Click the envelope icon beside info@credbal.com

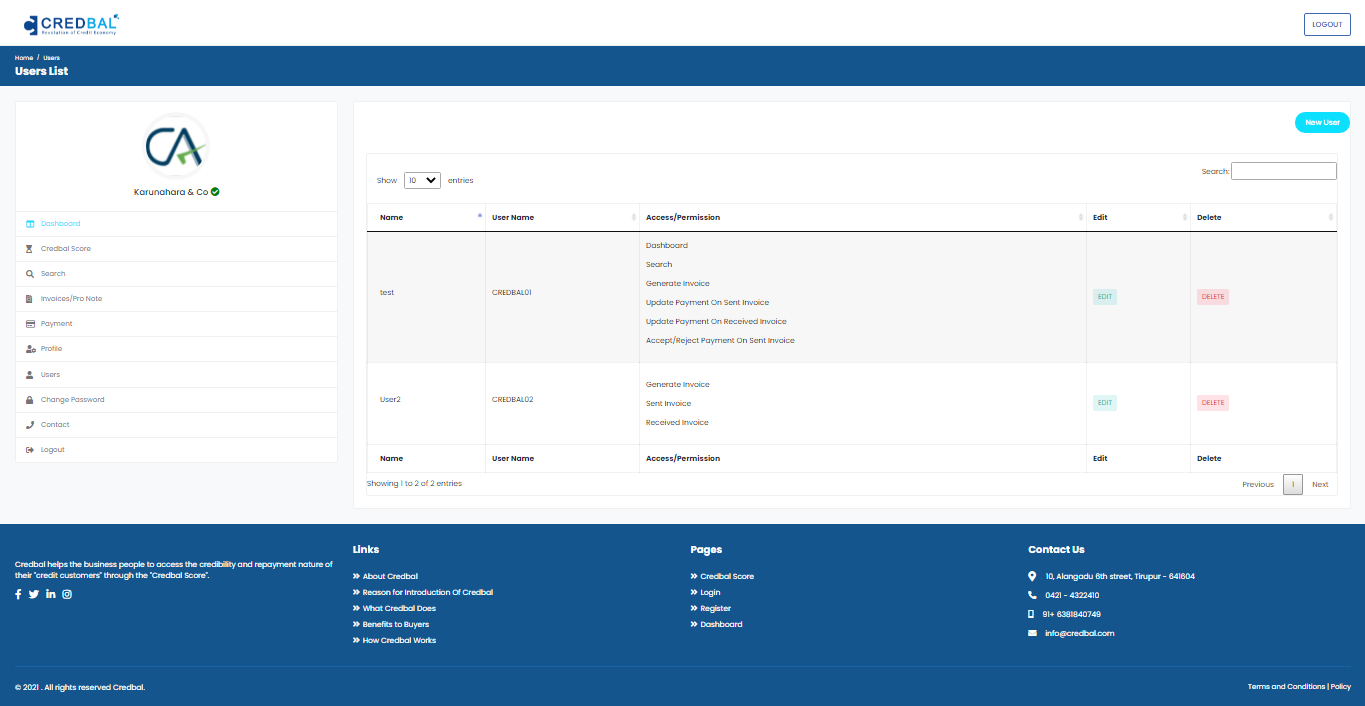1032,633
